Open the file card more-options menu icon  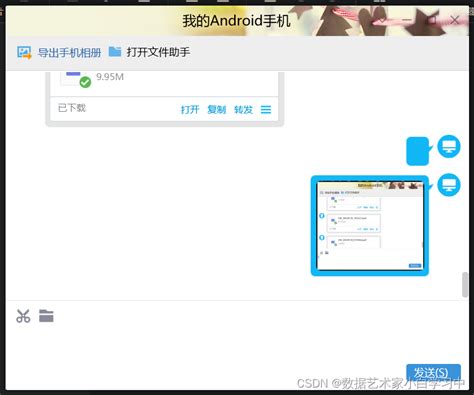click(266, 109)
